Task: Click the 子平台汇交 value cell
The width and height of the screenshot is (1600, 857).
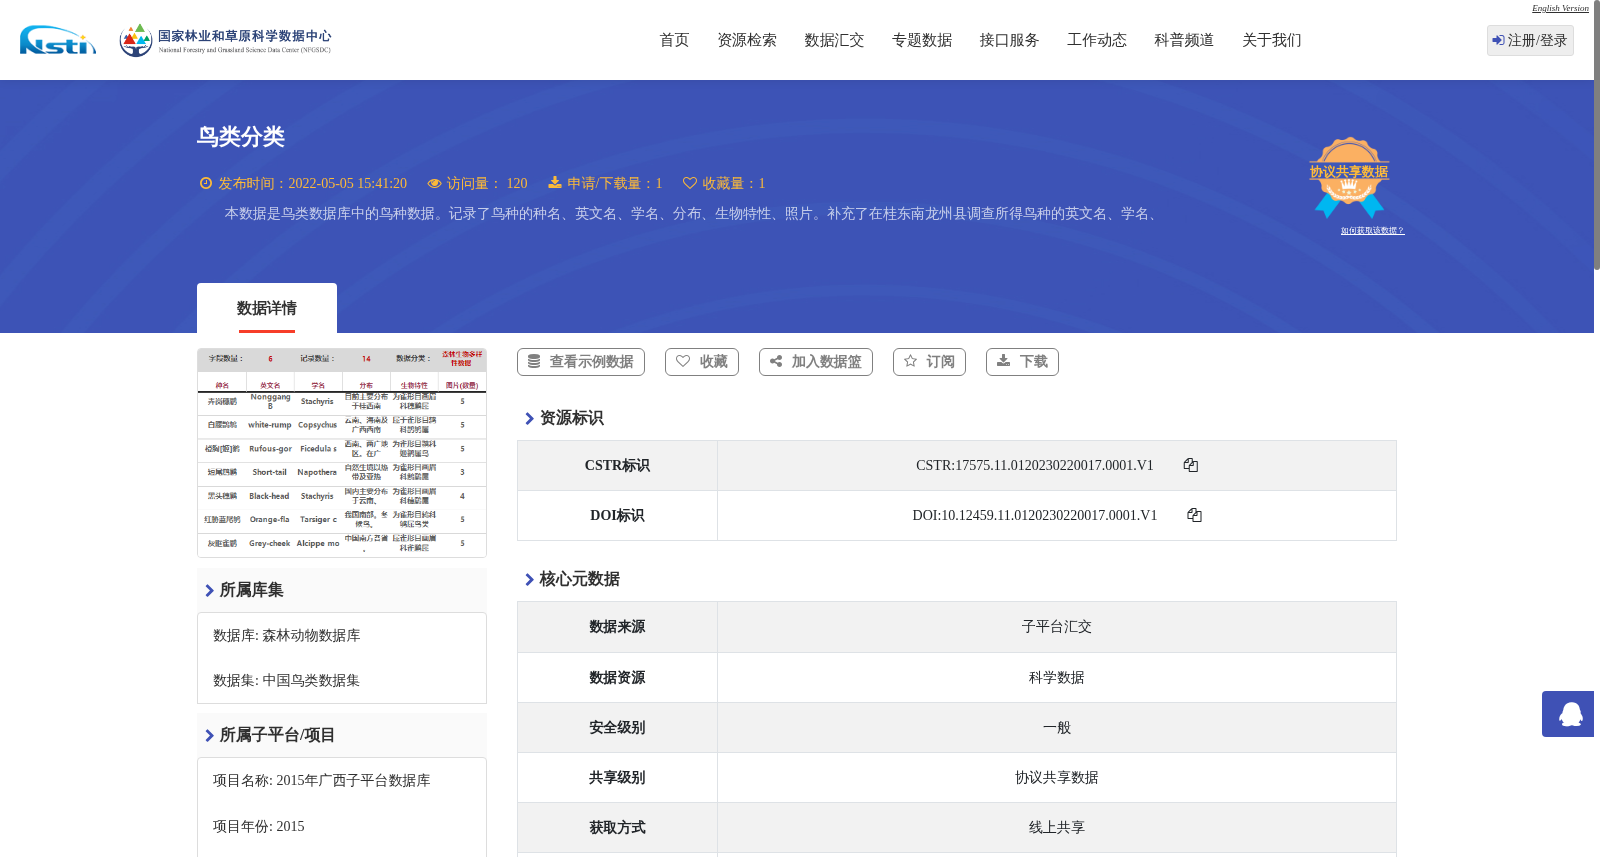Action: pos(1057,627)
